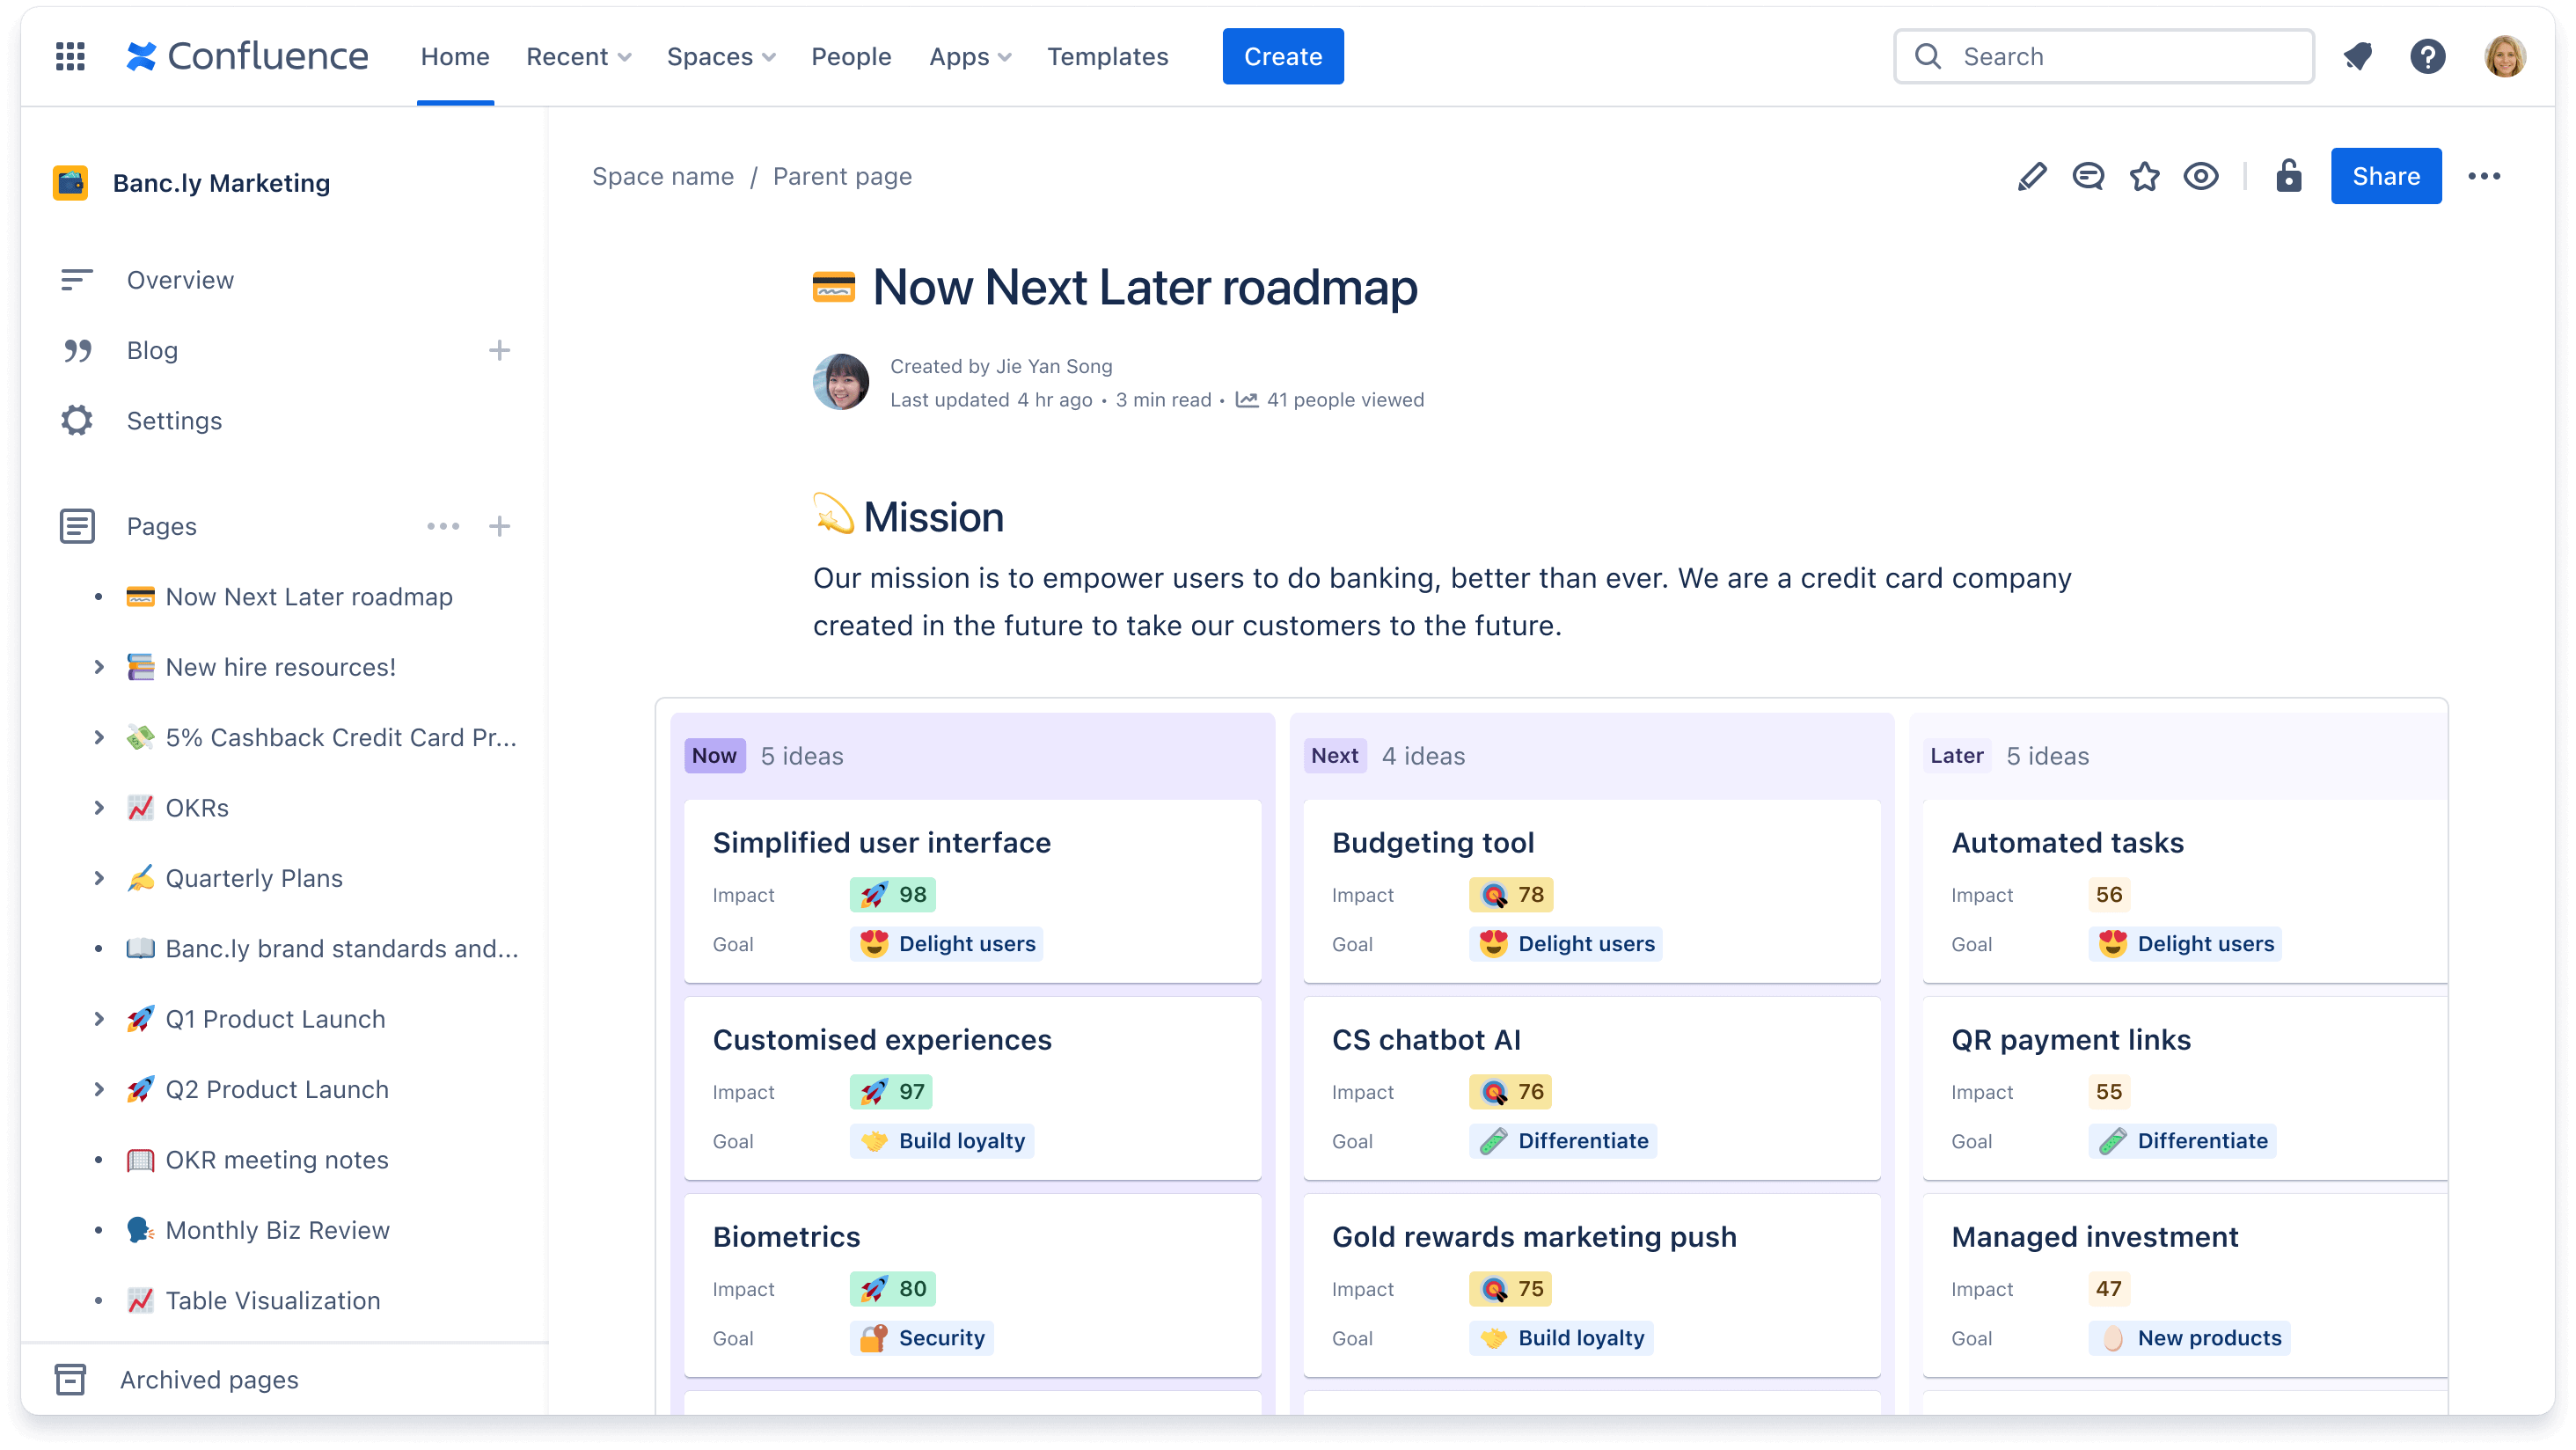Open the Apps dropdown menu
This screenshot has height=1450, width=2576.
970,55
